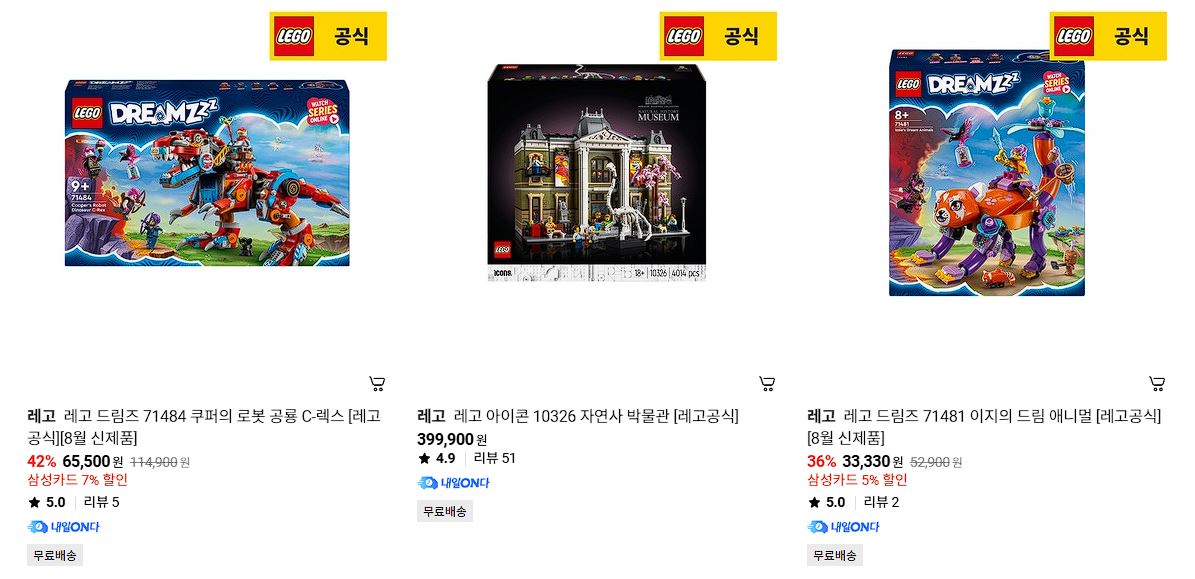Open the Izzie's Dream Animals product image
The width and height of the screenshot is (1195, 579).
tap(987, 173)
